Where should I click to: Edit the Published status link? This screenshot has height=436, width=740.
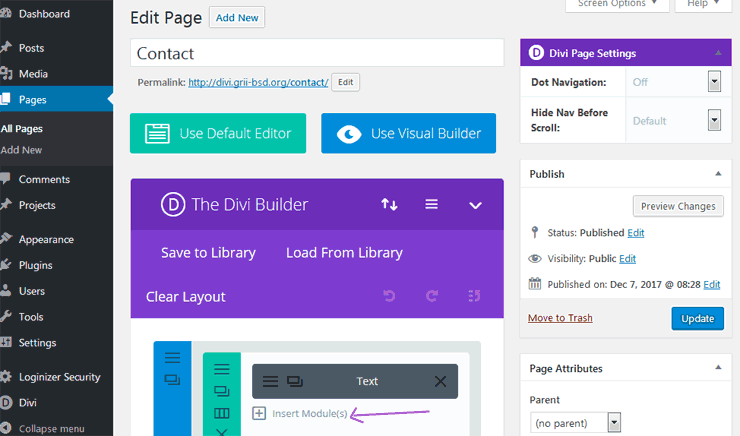point(636,233)
